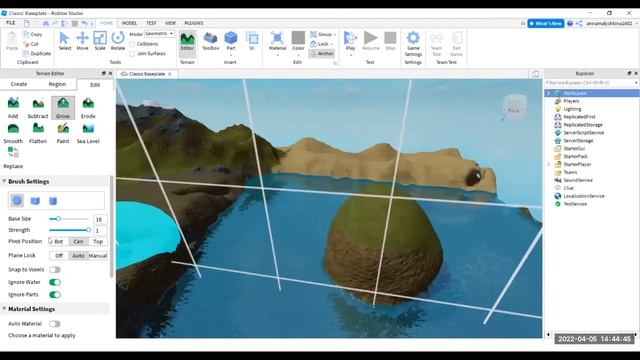Collapse the Brush Settings section
The image size is (640, 360).
pos(4,181)
